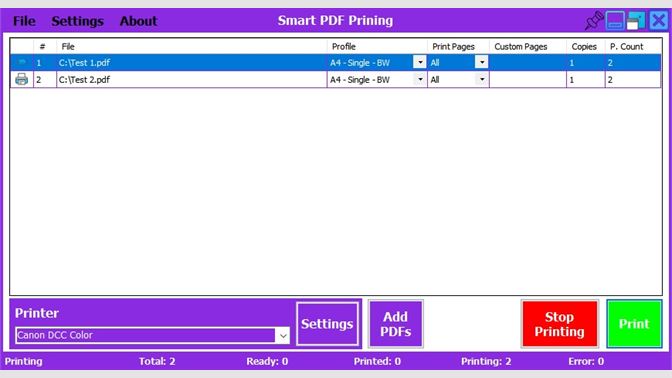Open the File menu
The height and width of the screenshot is (378, 672).
pos(24,21)
